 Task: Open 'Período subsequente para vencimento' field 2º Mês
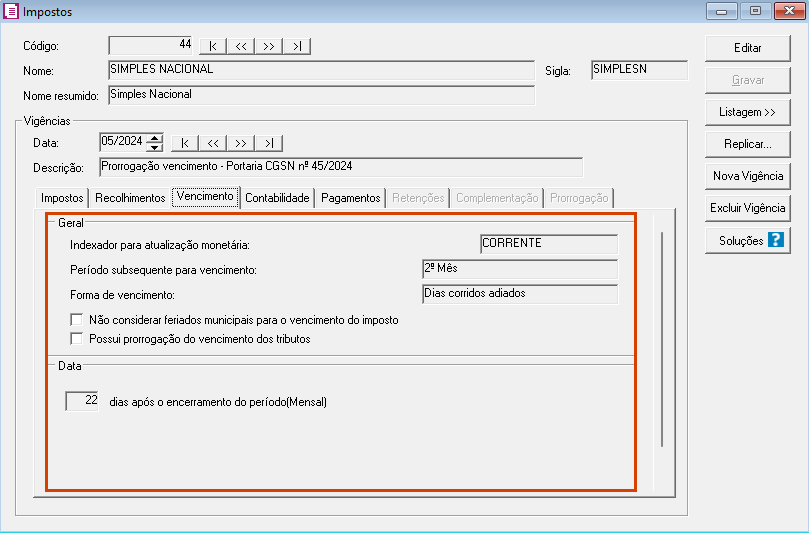[x=520, y=269]
